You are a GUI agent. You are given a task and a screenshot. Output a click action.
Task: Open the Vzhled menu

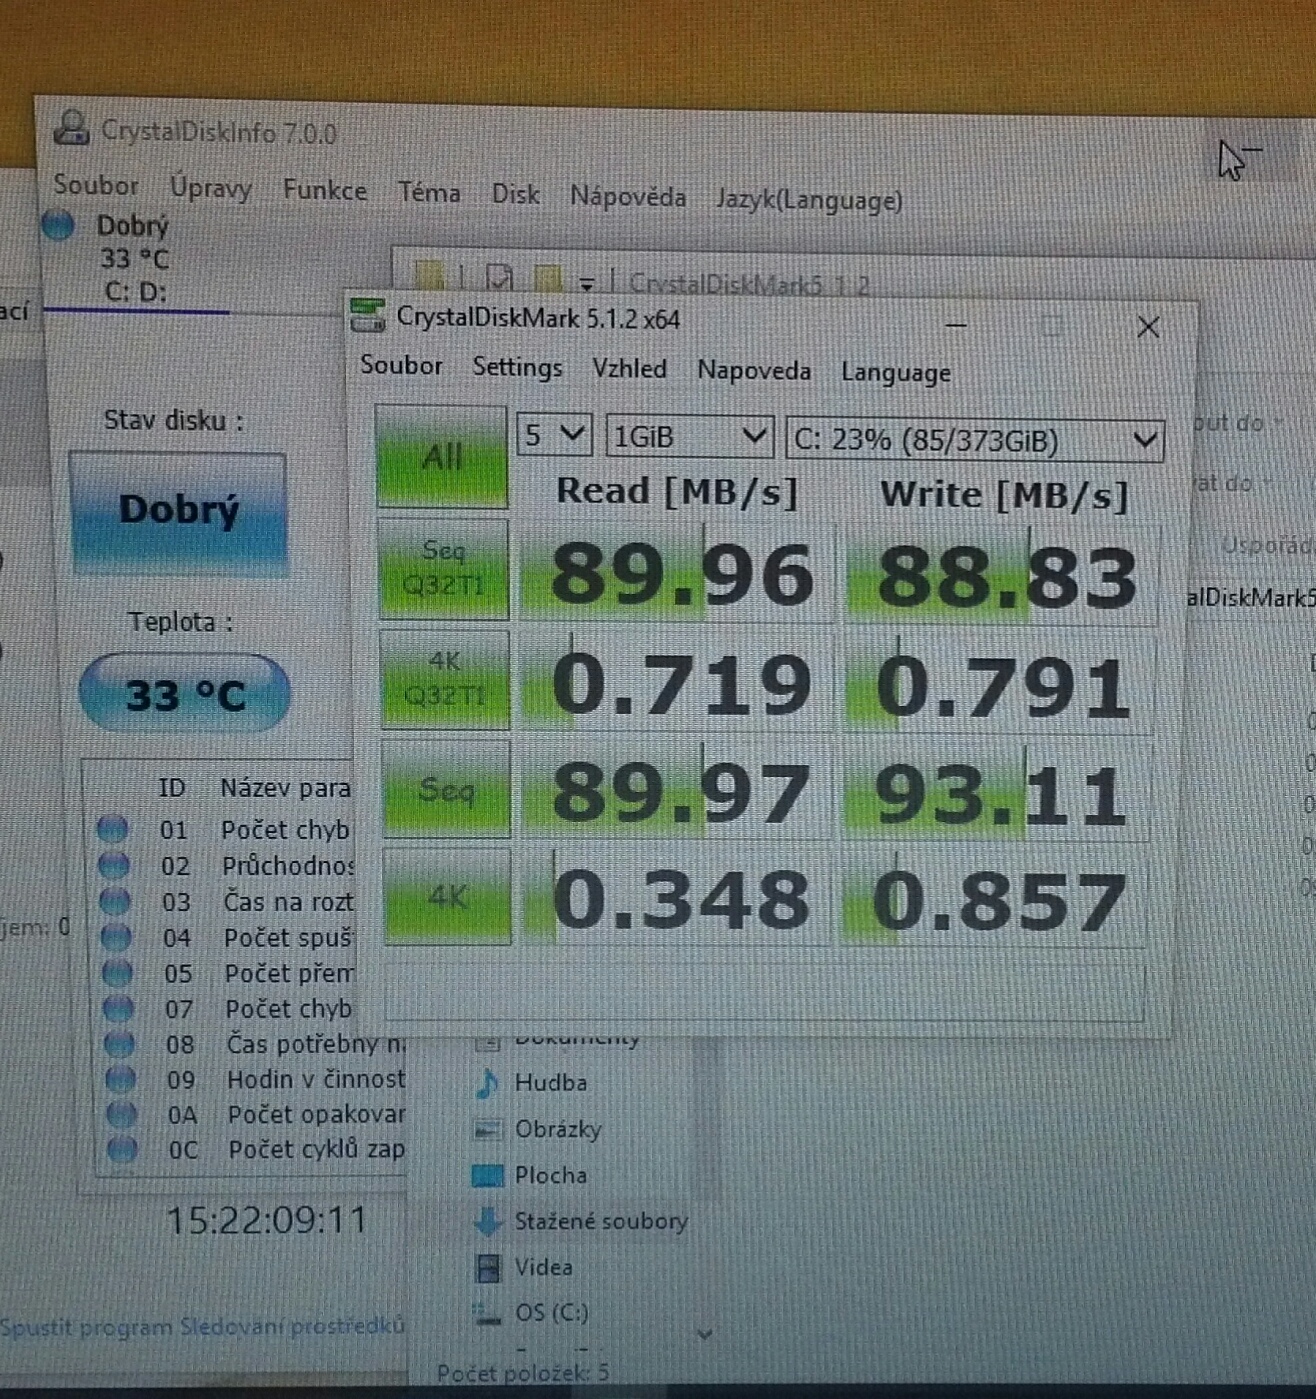click(x=629, y=369)
